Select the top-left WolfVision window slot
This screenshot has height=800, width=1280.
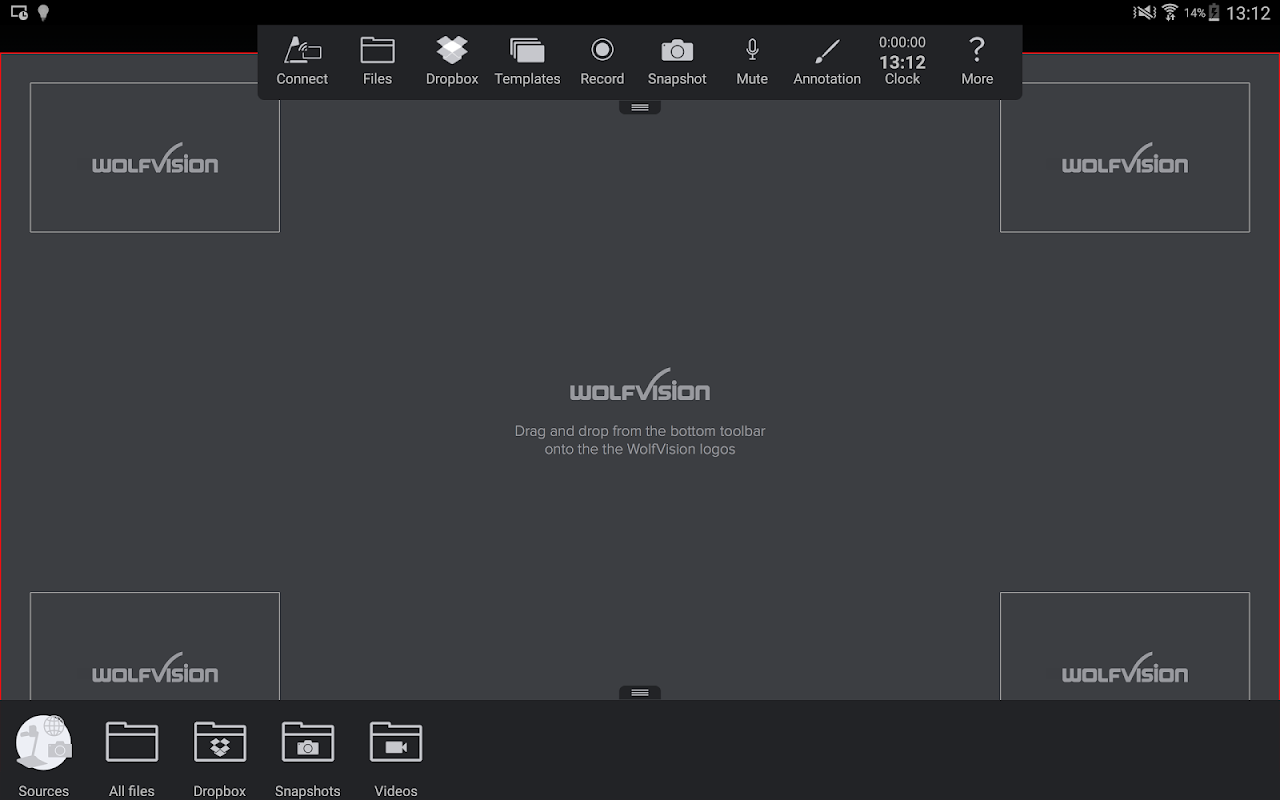(155, 157)
